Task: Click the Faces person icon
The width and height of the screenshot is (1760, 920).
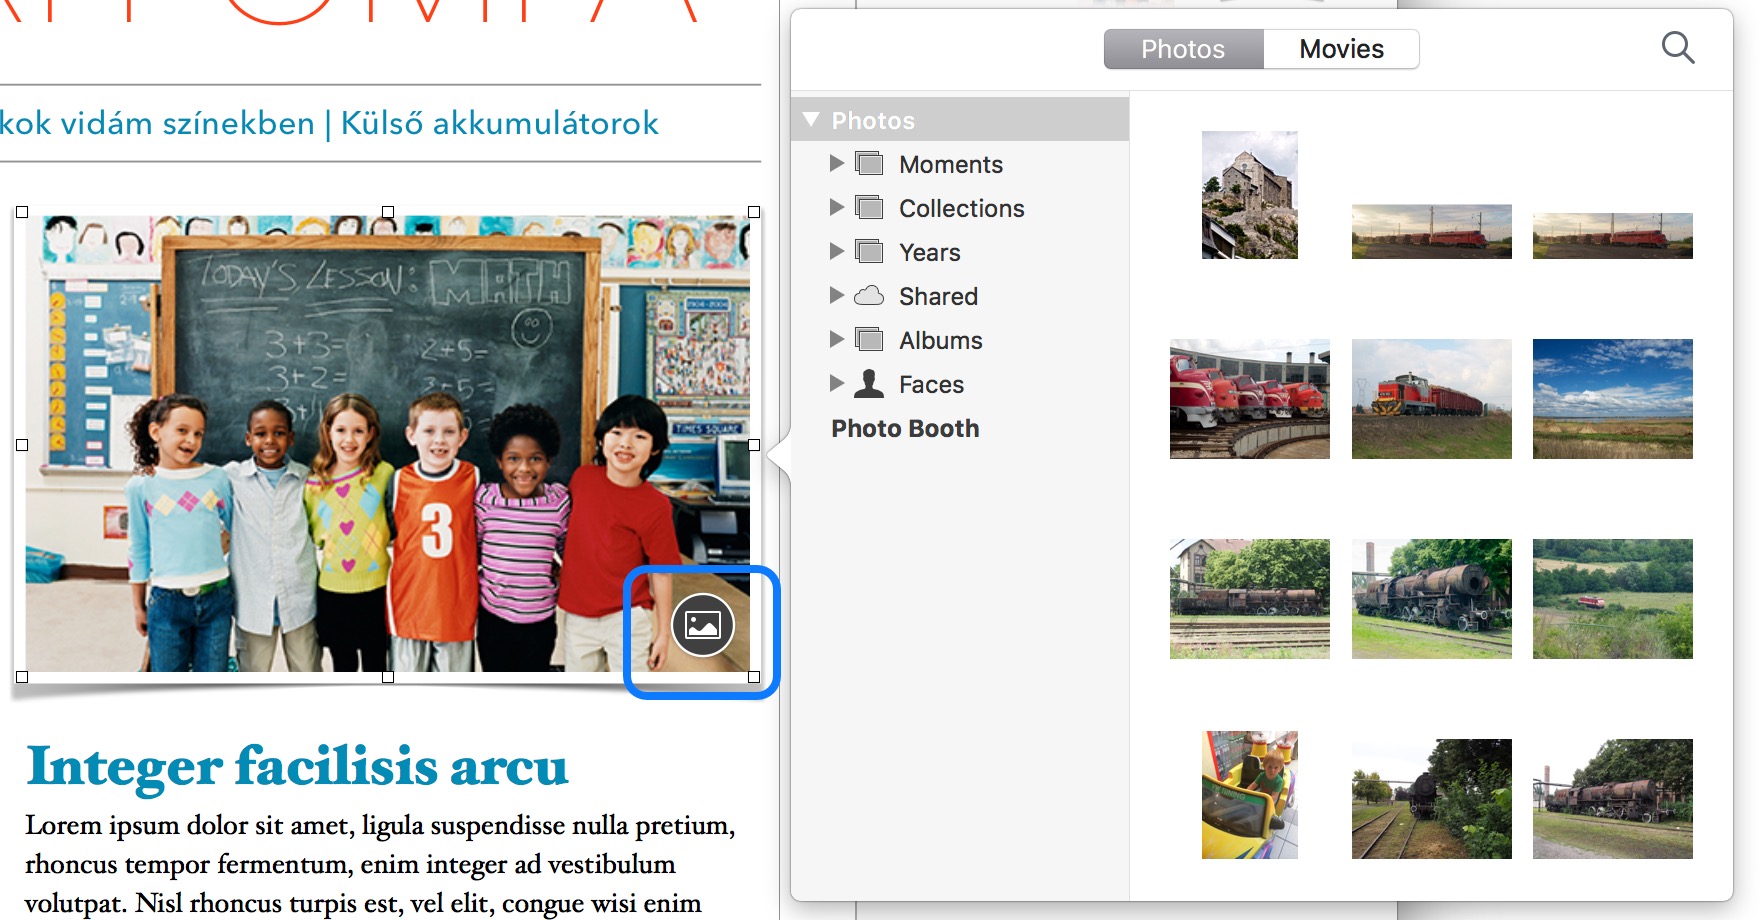Action: (x=869, y=383)
